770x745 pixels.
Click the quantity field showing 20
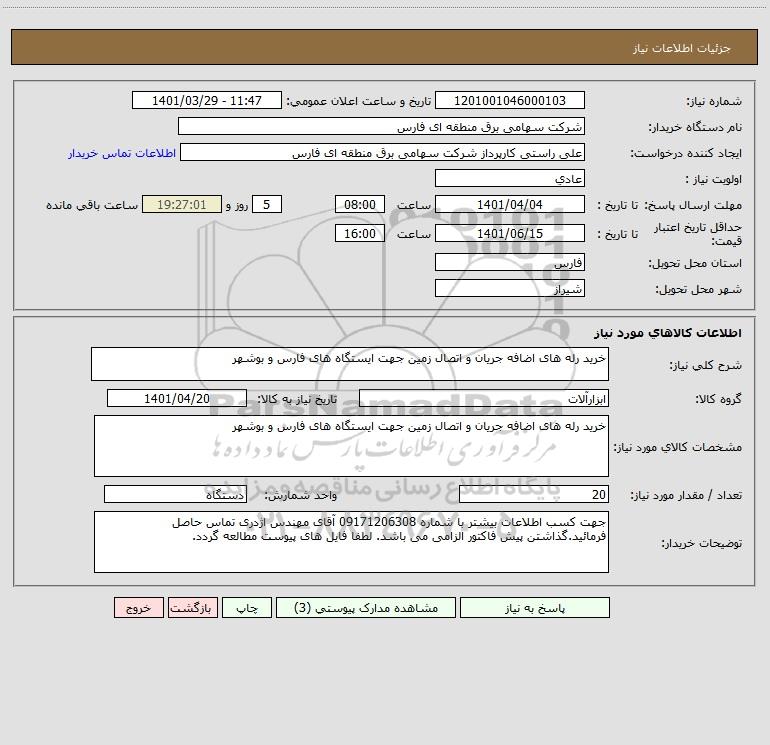(534, 495)
